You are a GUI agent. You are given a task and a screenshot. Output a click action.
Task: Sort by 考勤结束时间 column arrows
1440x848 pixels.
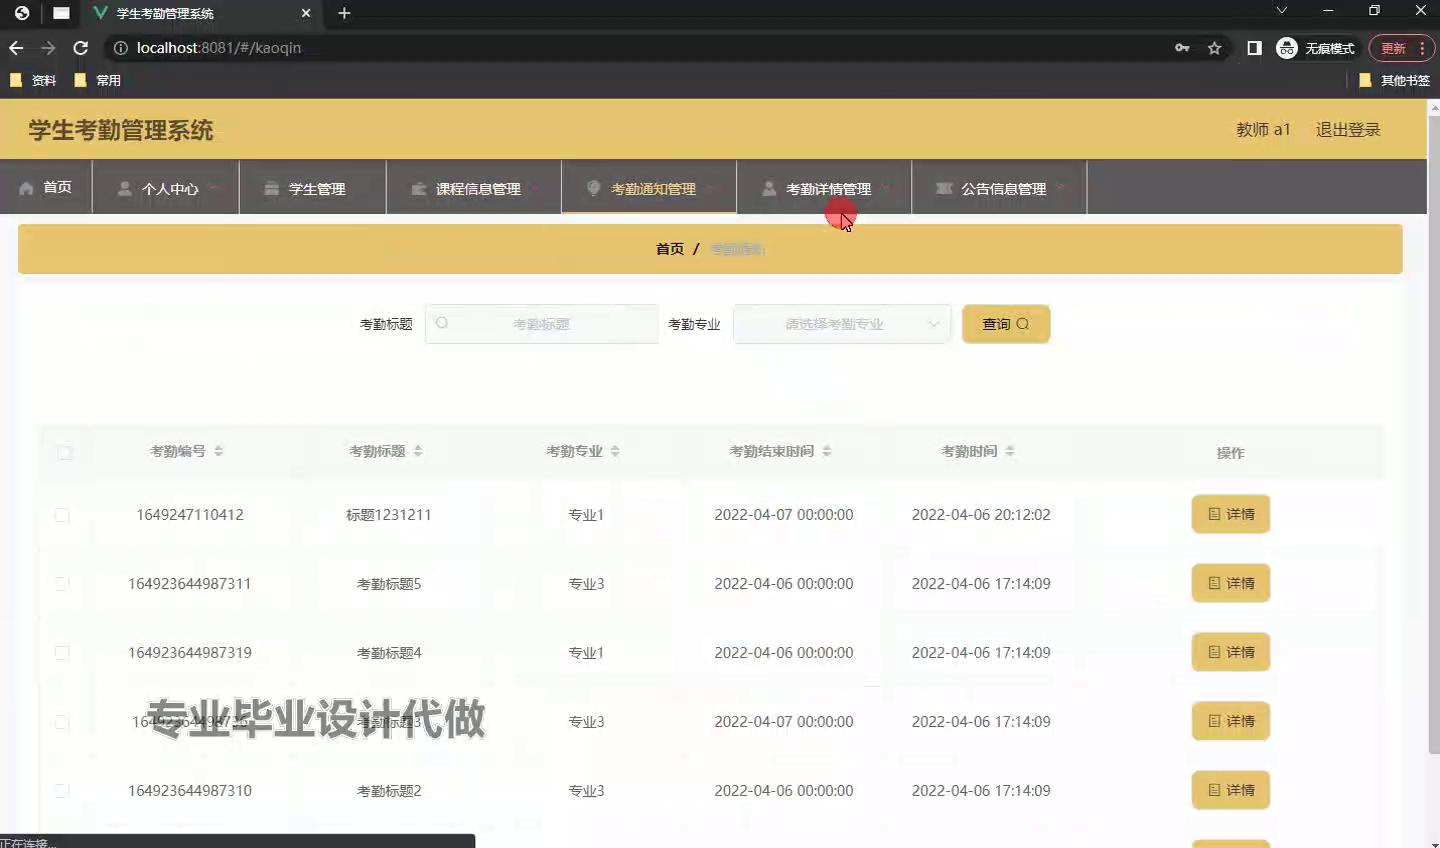pyautogui.click(x=827, y=452)
